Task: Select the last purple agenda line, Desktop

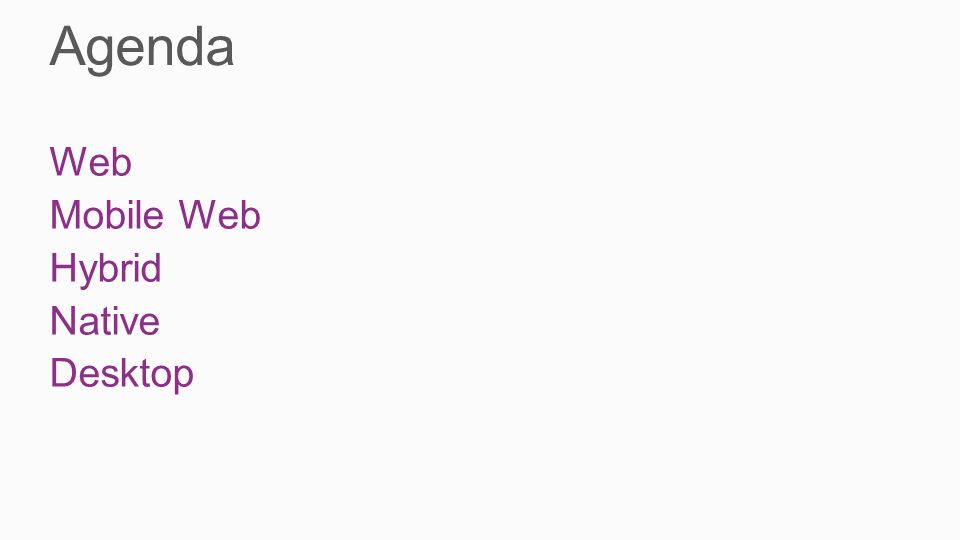Action: pos(122,375)
